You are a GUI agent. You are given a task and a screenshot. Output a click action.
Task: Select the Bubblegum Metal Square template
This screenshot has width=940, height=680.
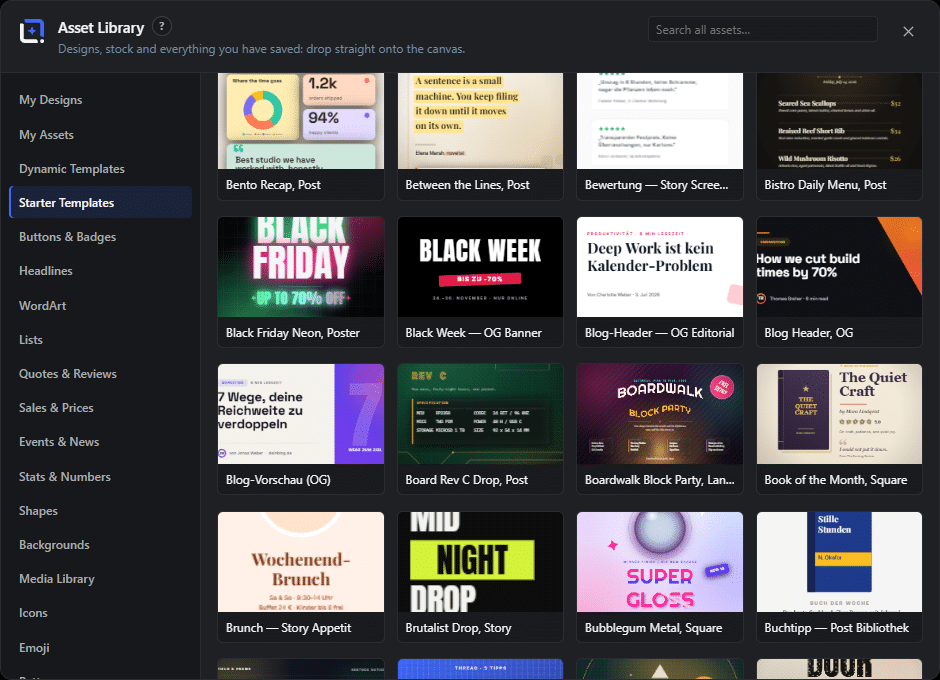pyautogui.click(x=659, y=577)
